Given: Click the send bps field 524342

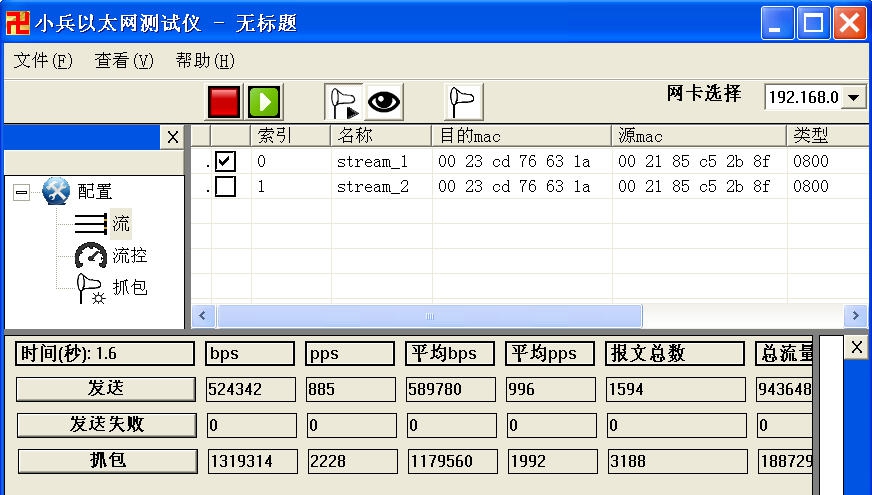Looking at the screenshot, I should pyautogui.click(x=251, y=389).
